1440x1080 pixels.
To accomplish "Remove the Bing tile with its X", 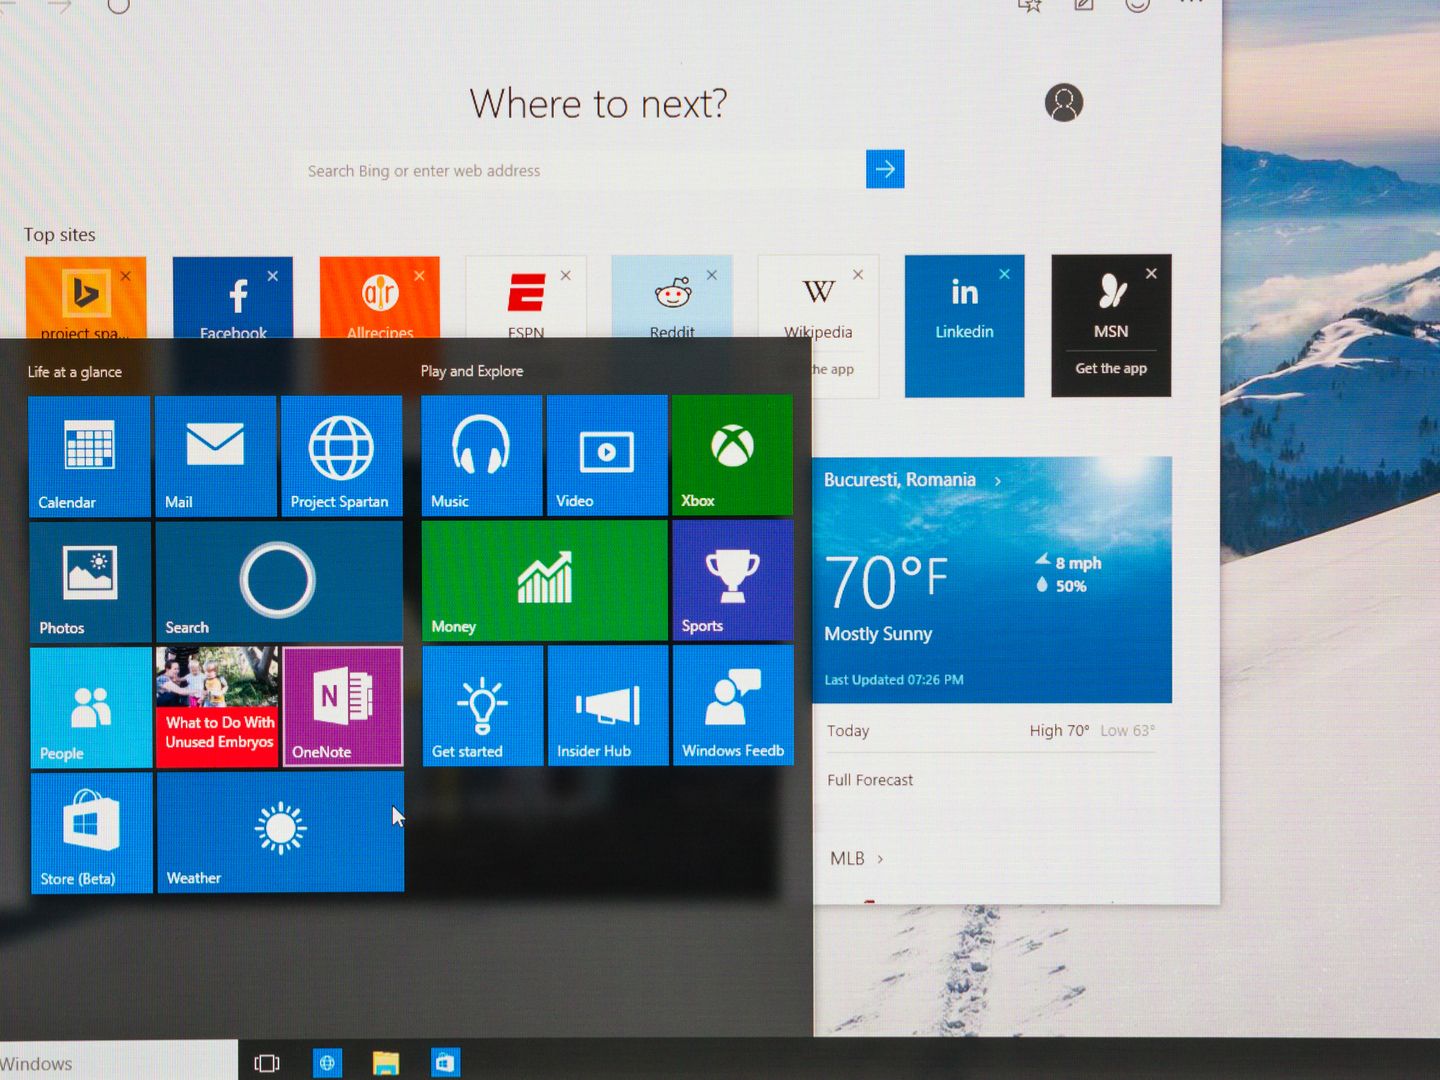I will click(126, 276).
